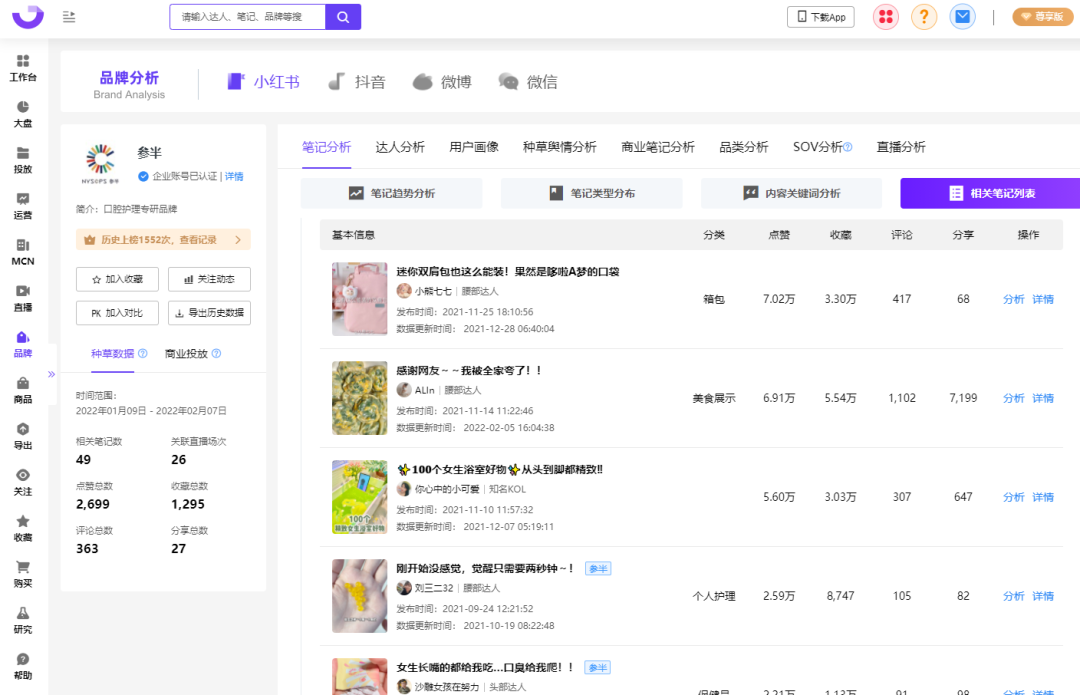Viewport: 1080px width, 695px height.
Task: Open 相关笔记列表 section button
Action: click(x=990, y=194)
